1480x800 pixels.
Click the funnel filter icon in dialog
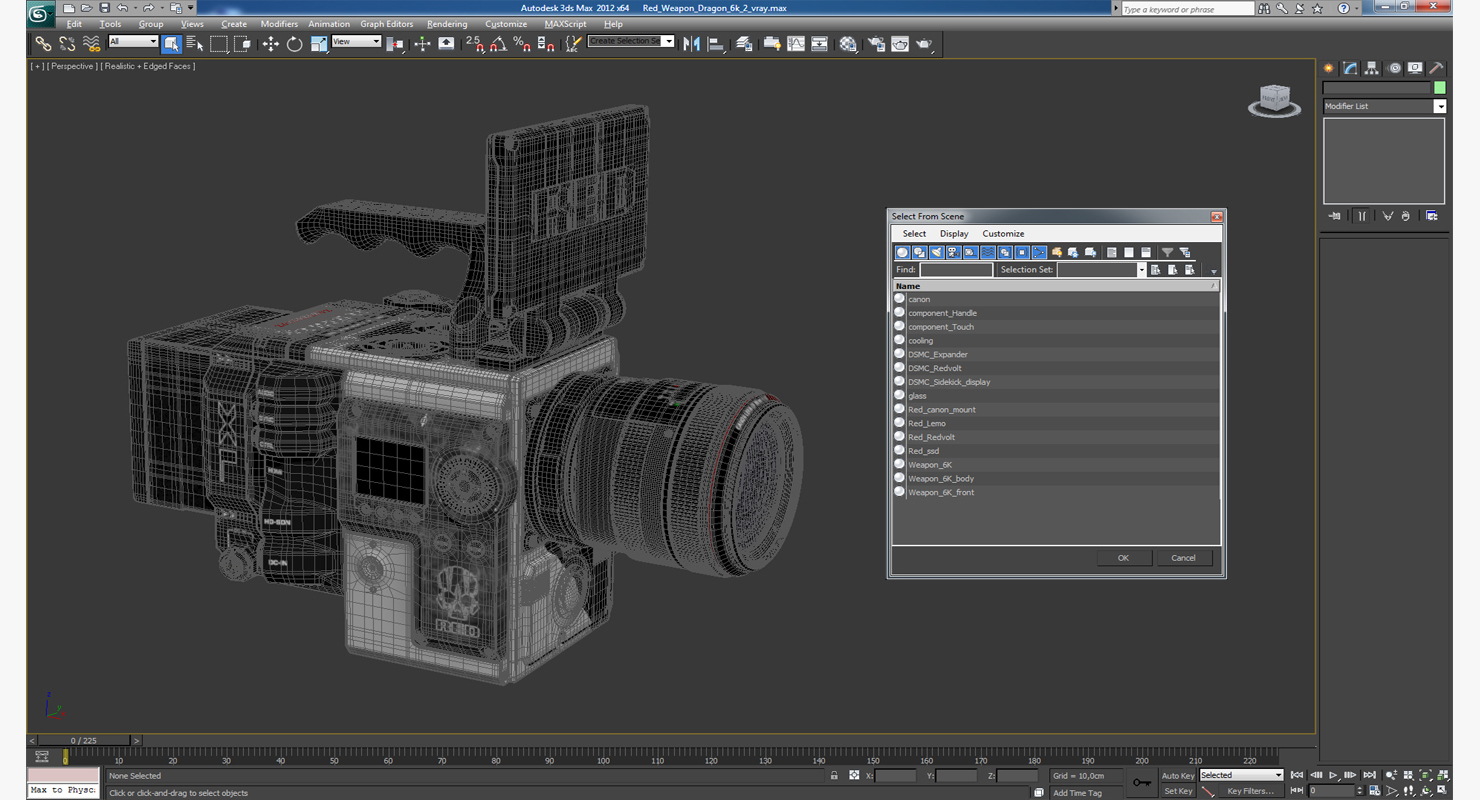[1167, 253]
